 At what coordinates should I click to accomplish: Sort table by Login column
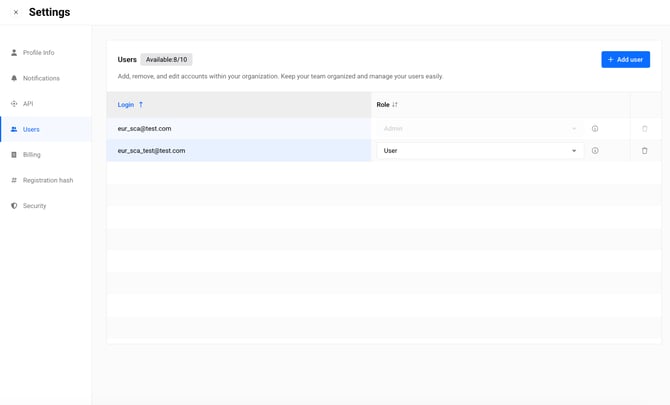coord(239,105)
